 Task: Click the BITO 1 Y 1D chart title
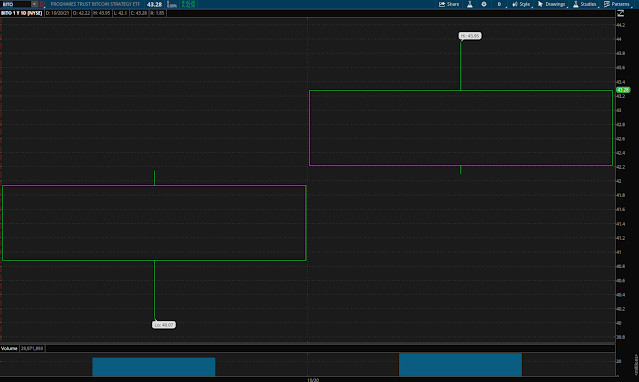click(x=22, y=13)
